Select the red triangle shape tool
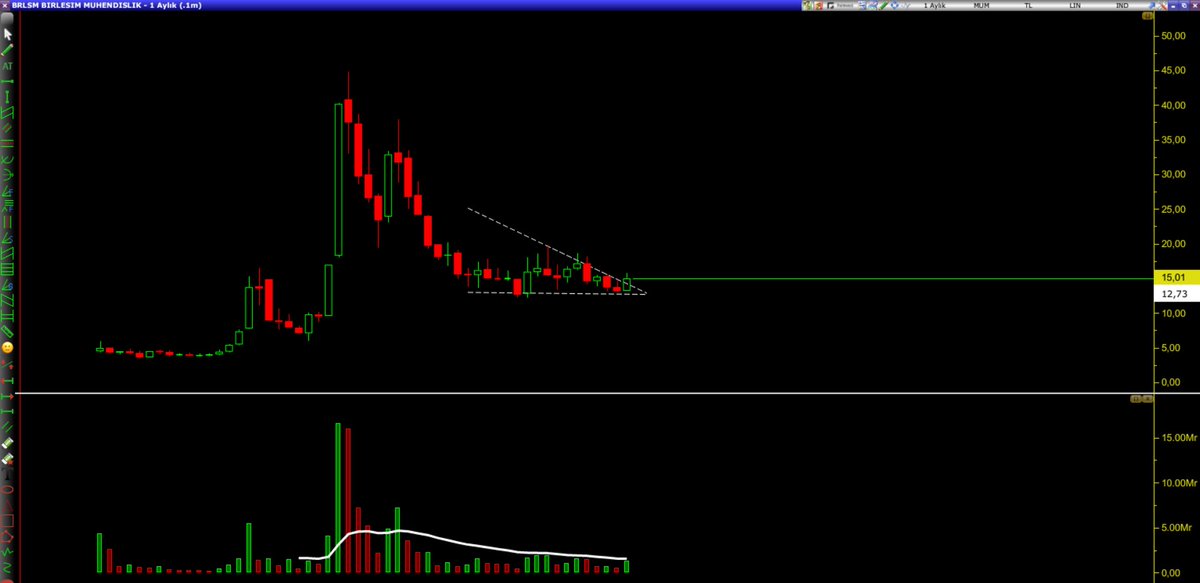Image resolution: width=1200 pixels, height=583 pixels. point(7,505)
